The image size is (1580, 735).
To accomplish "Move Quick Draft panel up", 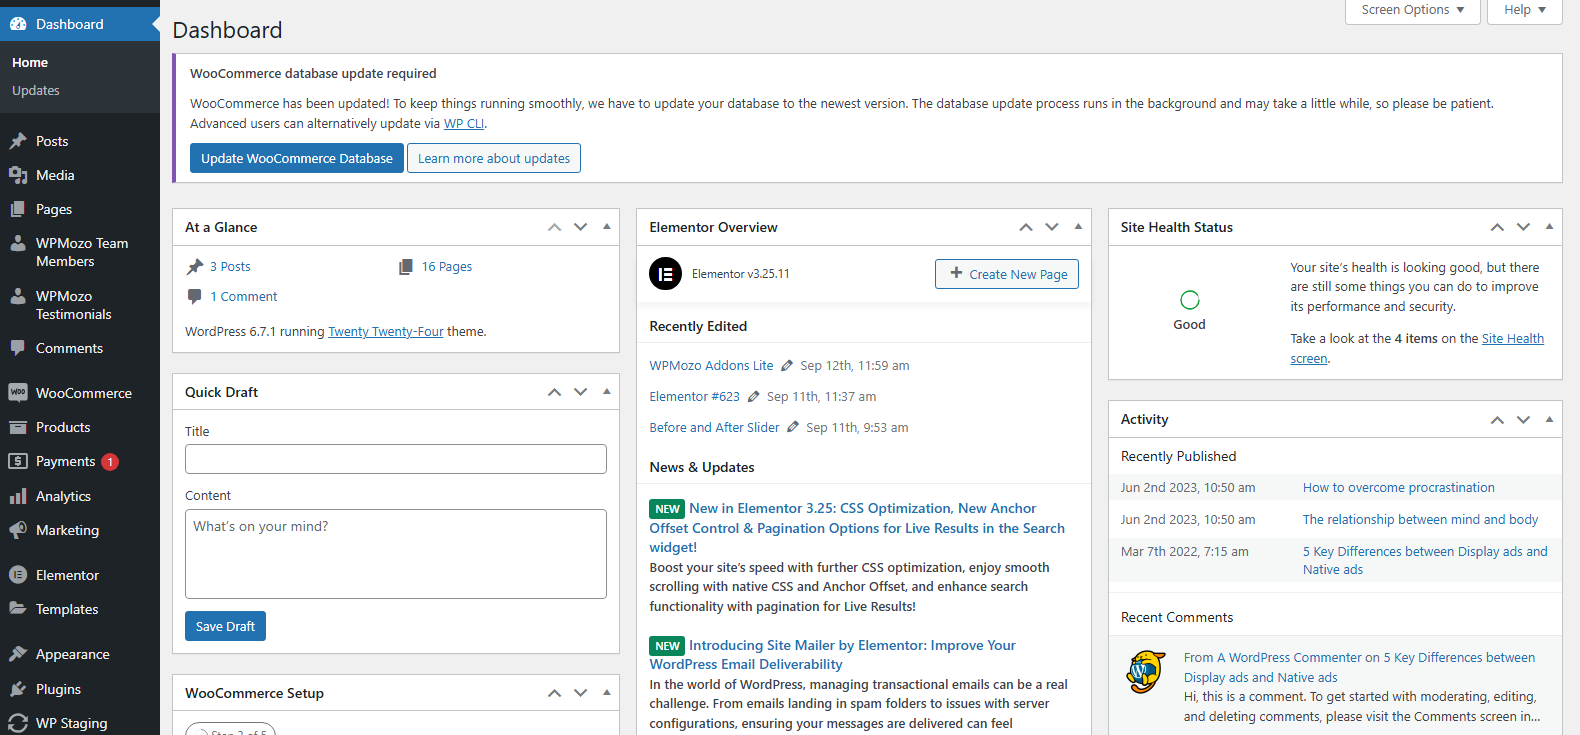I will [x=555, y=392].
